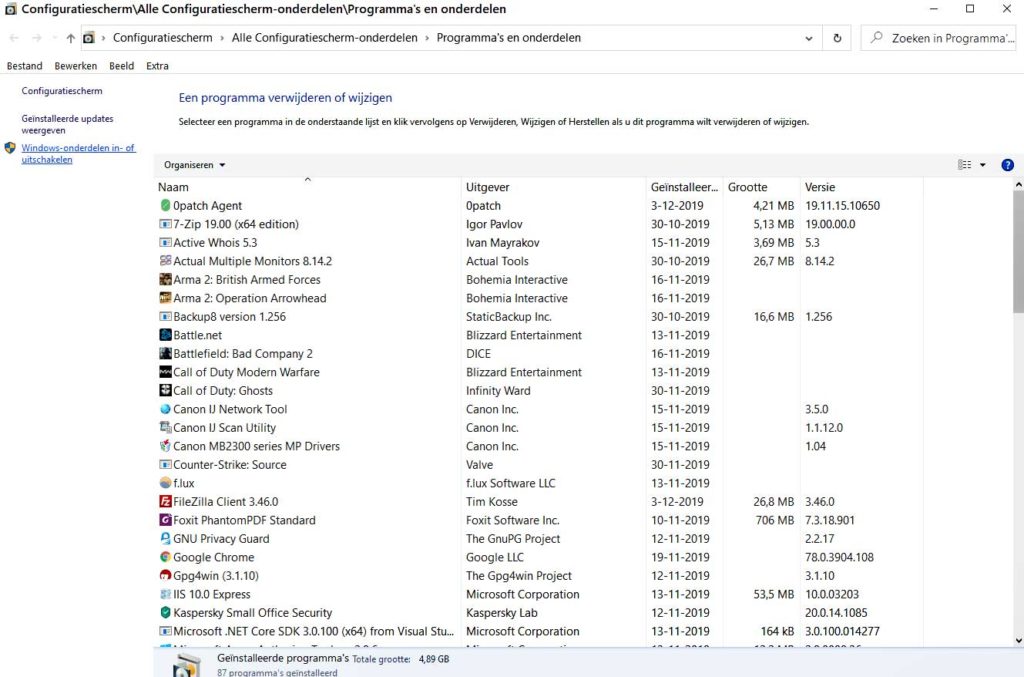Open the Configuratiescherm sidebar link

click(62, 91)
